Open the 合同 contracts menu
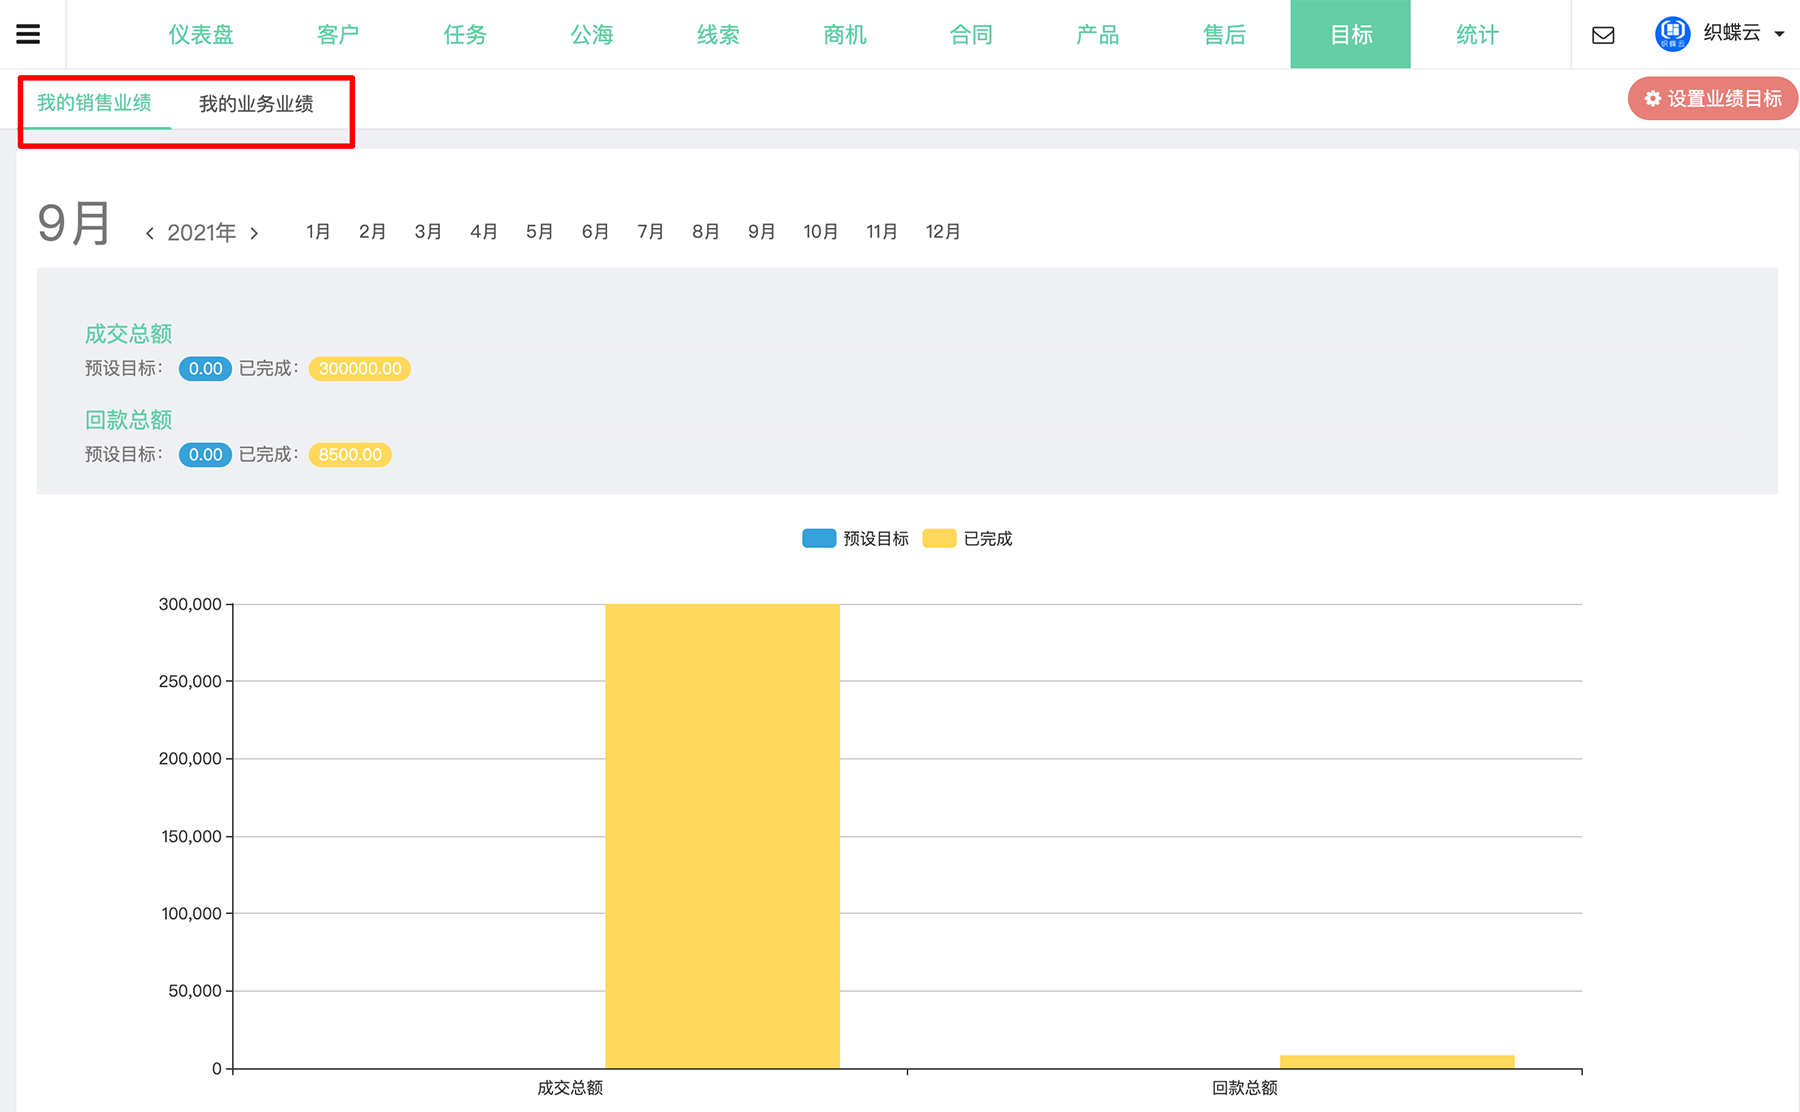 971,34
